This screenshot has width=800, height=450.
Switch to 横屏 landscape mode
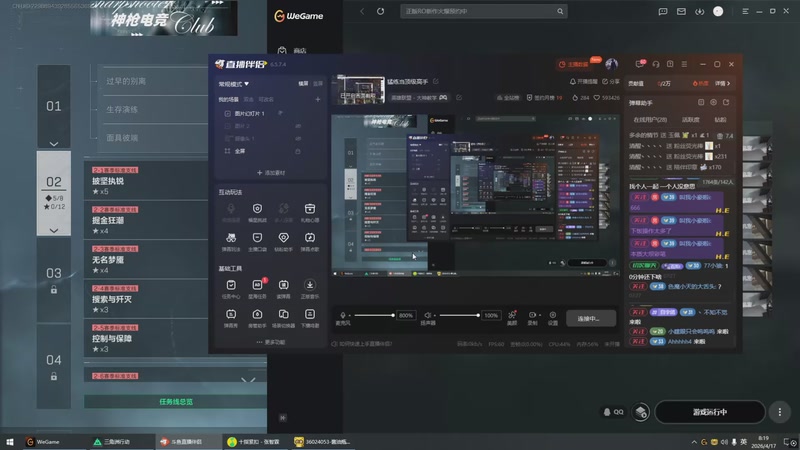pos(303,84)
